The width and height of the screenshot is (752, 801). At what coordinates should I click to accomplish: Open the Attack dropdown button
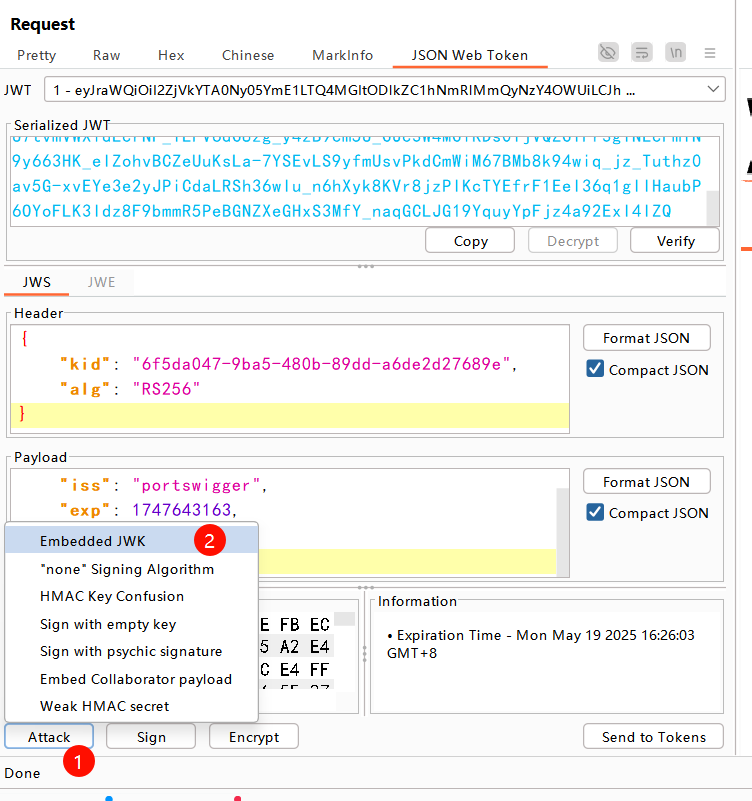click(x=49, y=737)
